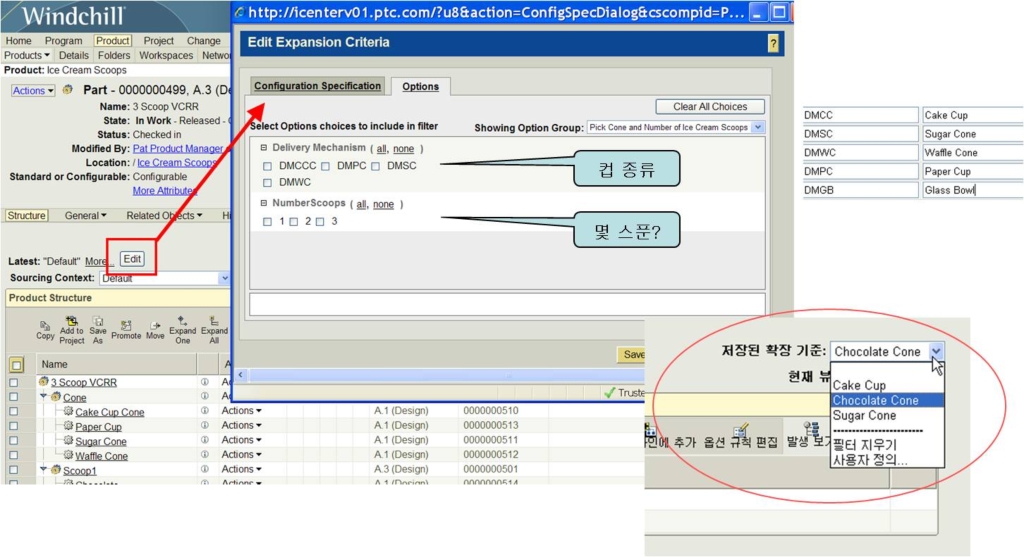Open Sourcing Context dropdown
This screenshot has width=1024, height=557.
pos(224,278)
